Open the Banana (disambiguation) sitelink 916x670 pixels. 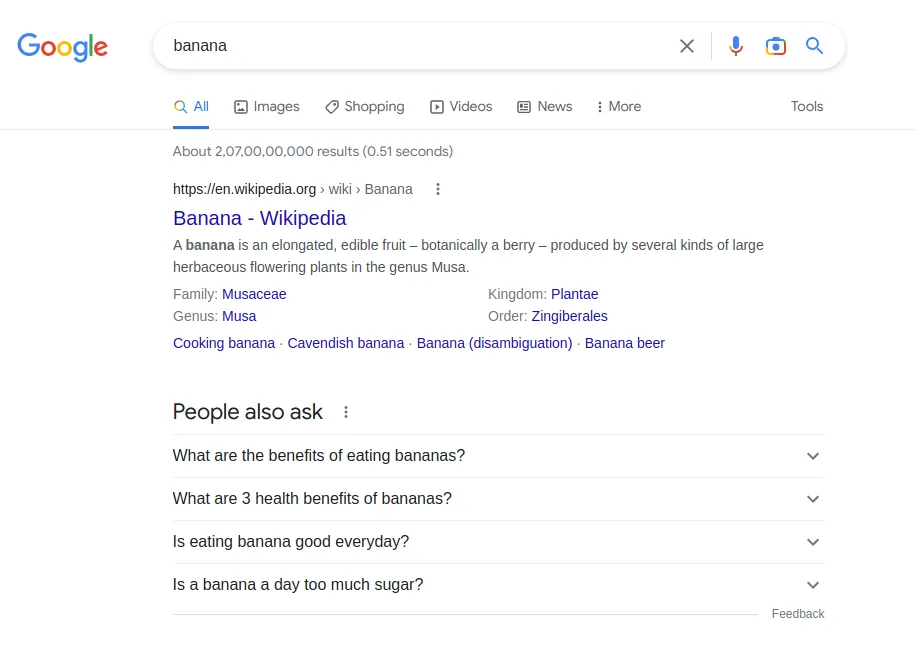(x=494, y=343)
